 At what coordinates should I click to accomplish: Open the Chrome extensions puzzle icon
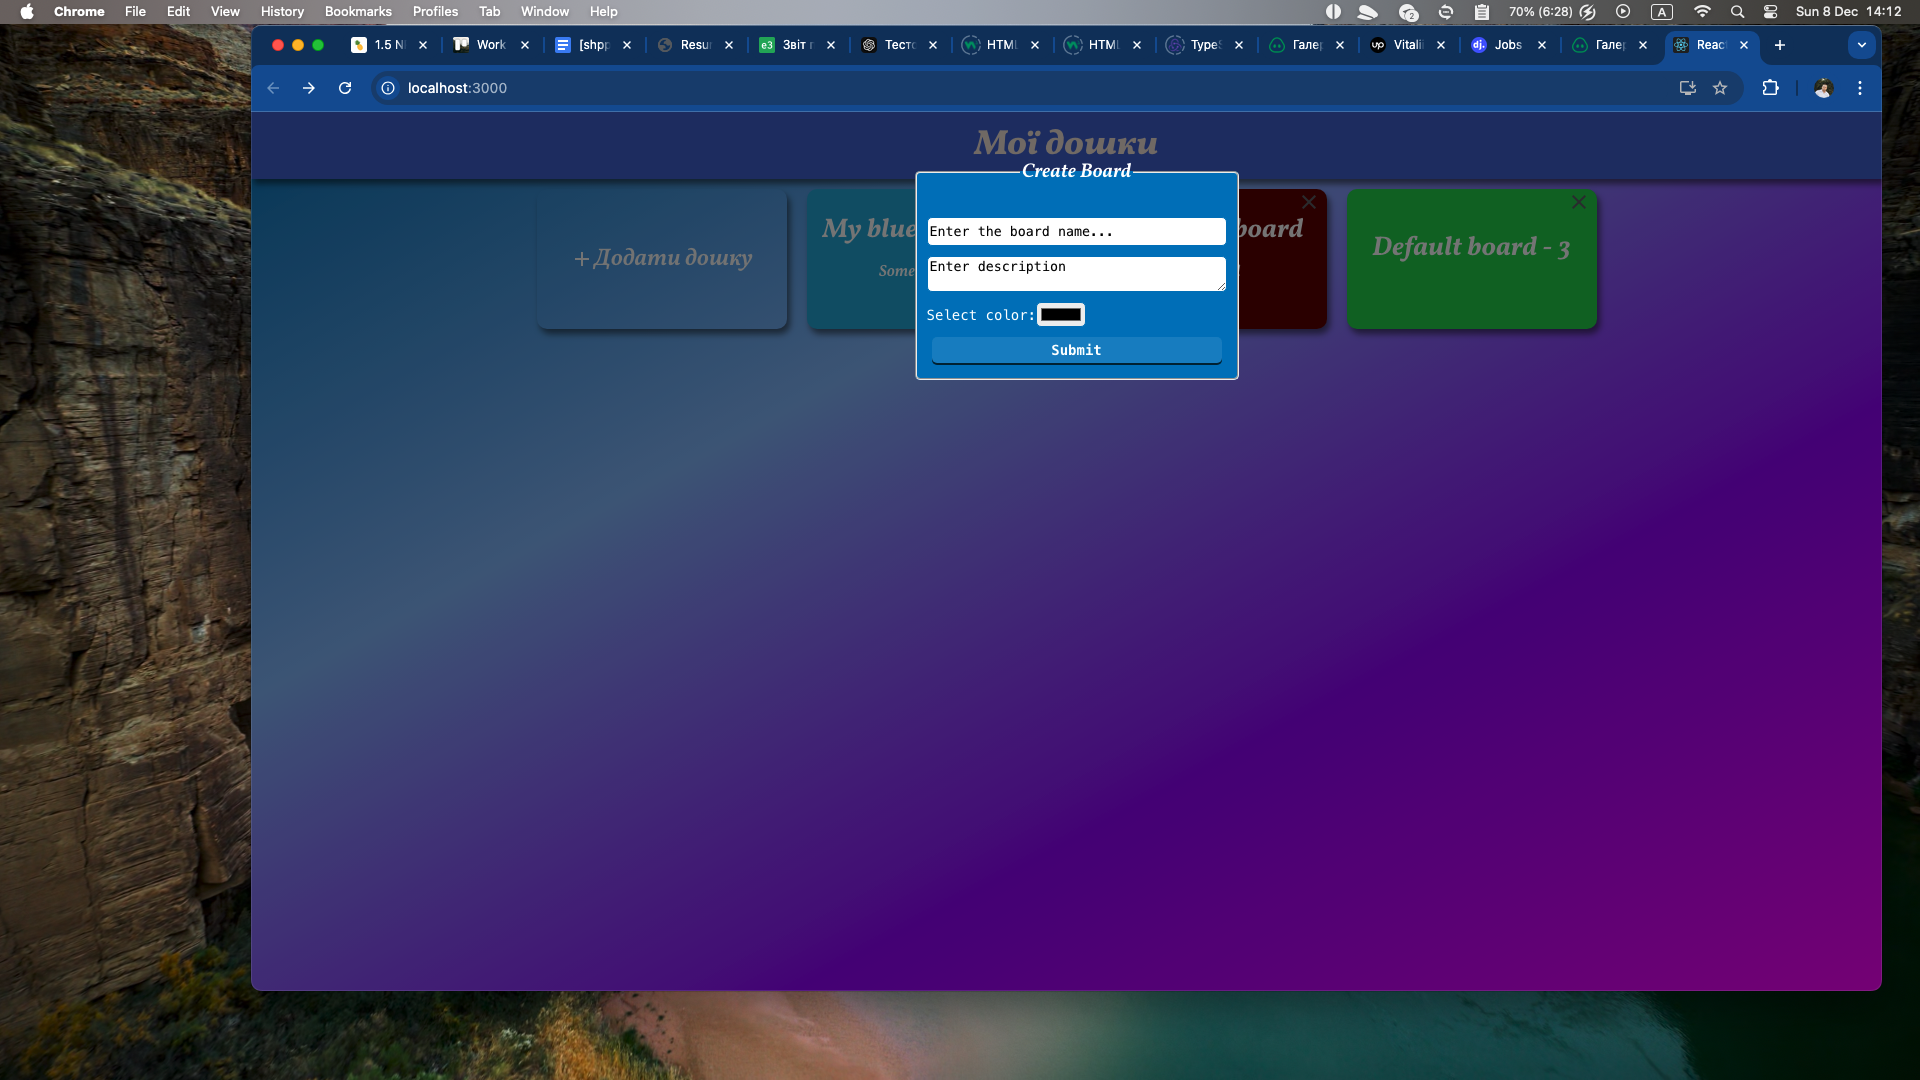[x=1770, y=88]
